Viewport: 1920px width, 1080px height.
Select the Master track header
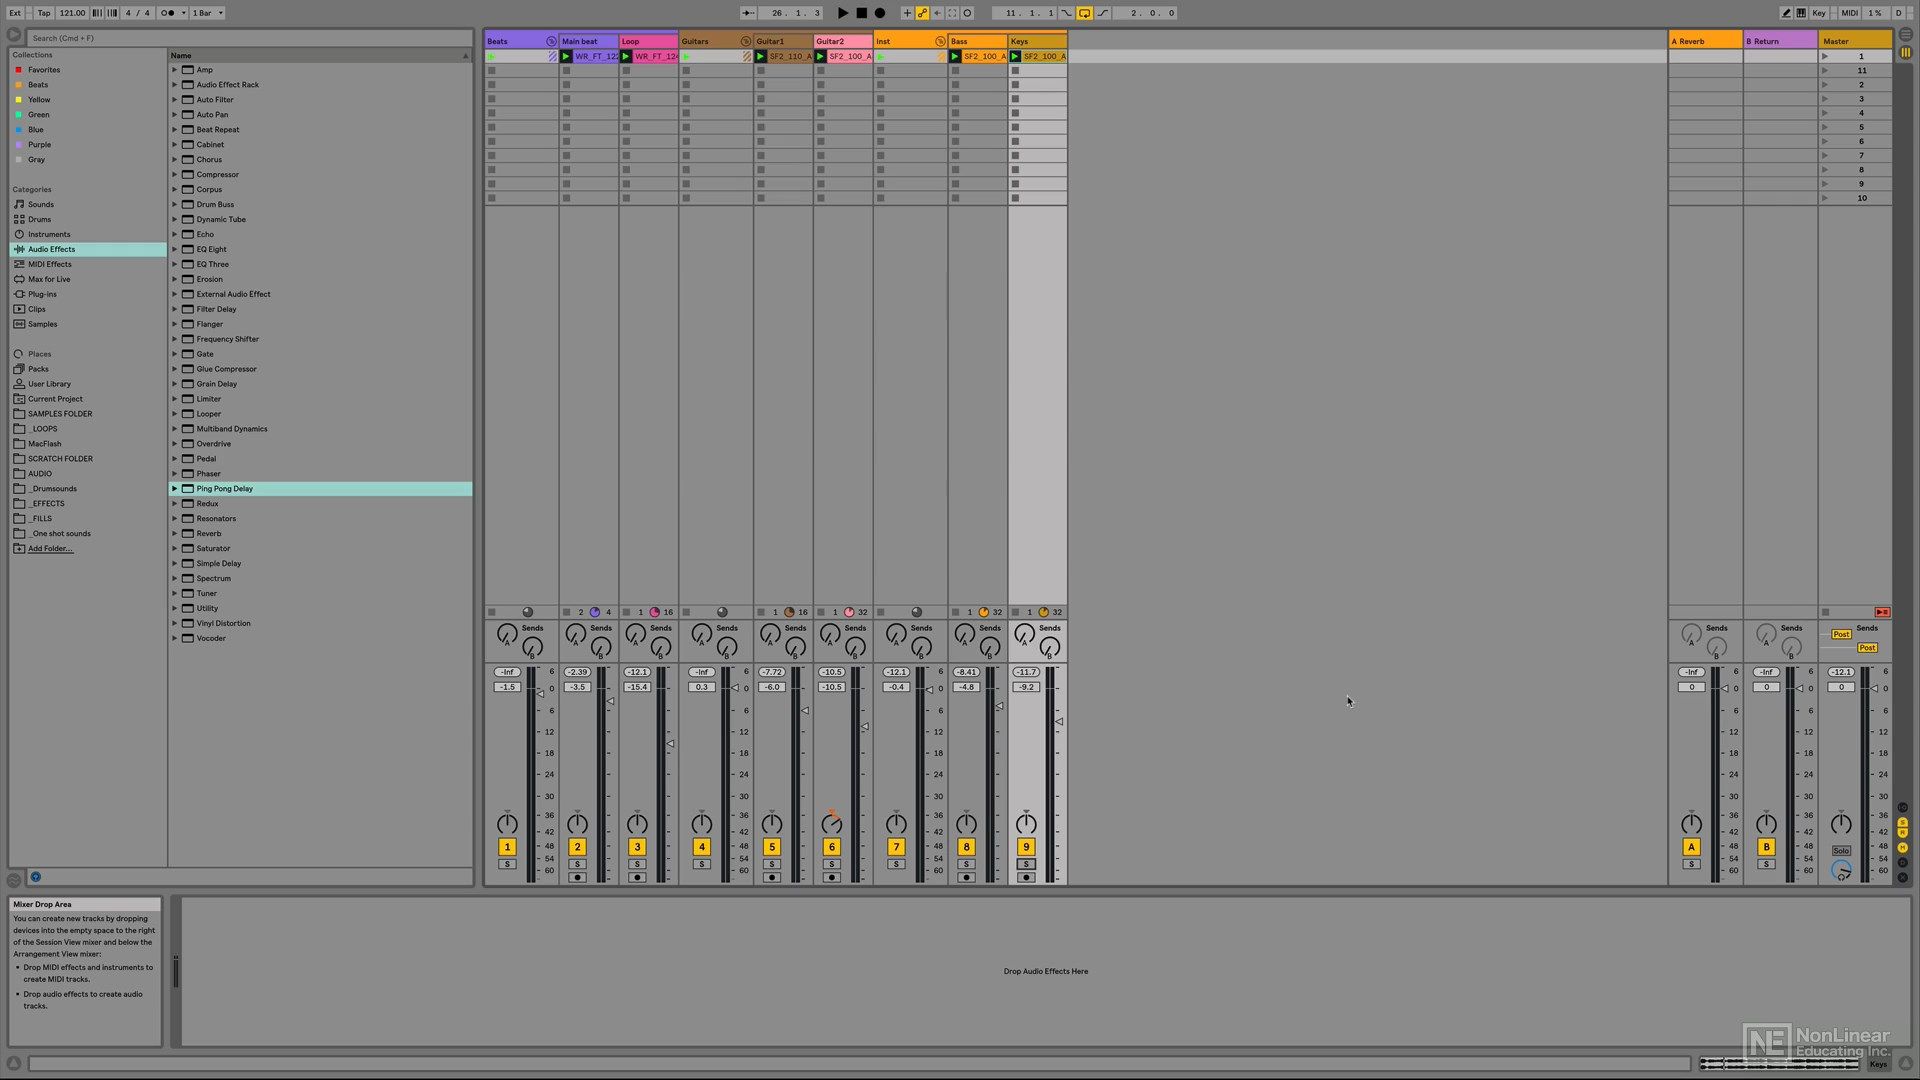click(x=1855, y=41)
